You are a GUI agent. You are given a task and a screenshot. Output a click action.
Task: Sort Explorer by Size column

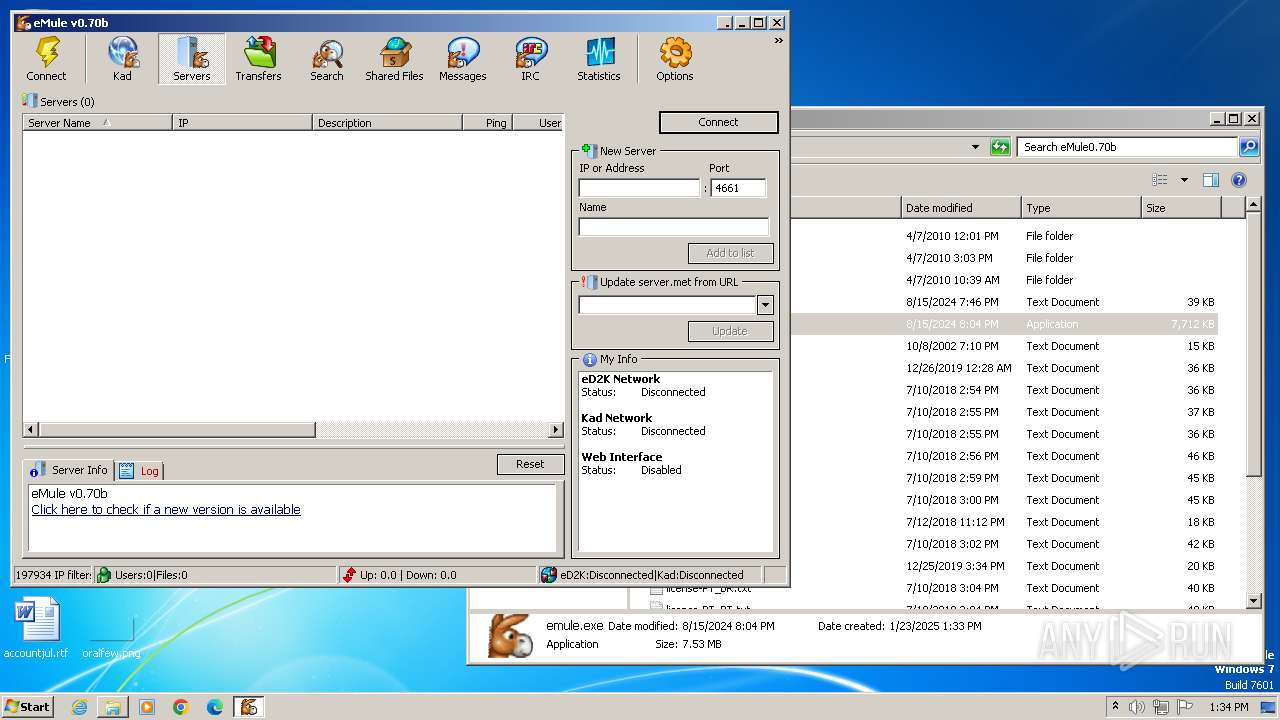(1181, 208)
